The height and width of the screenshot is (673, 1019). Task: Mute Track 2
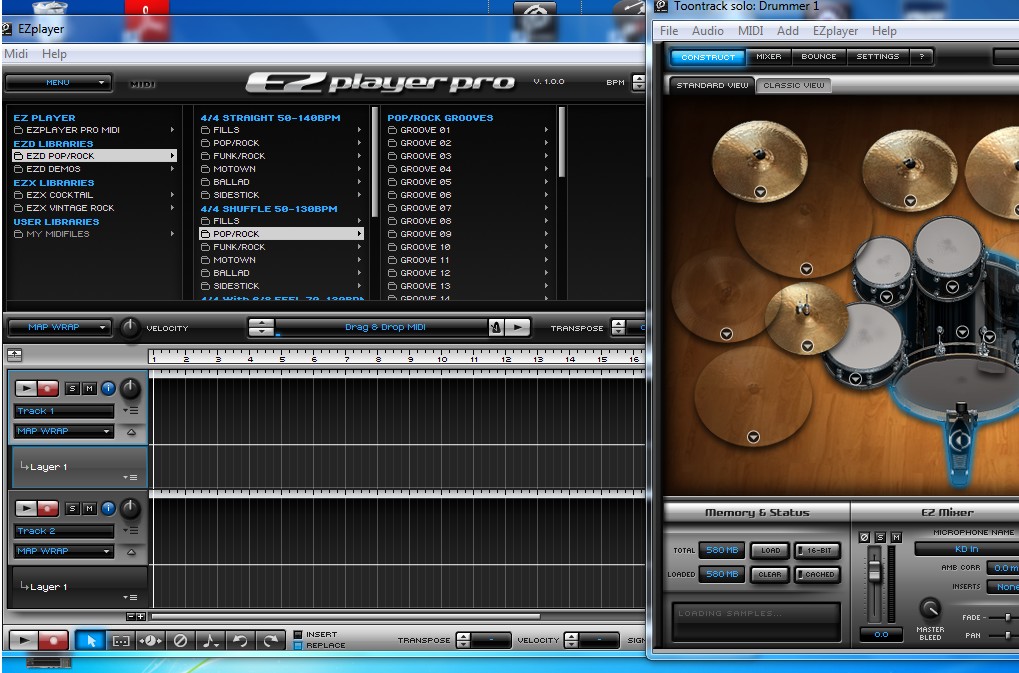pyautogui.click(x=89, y=508)
